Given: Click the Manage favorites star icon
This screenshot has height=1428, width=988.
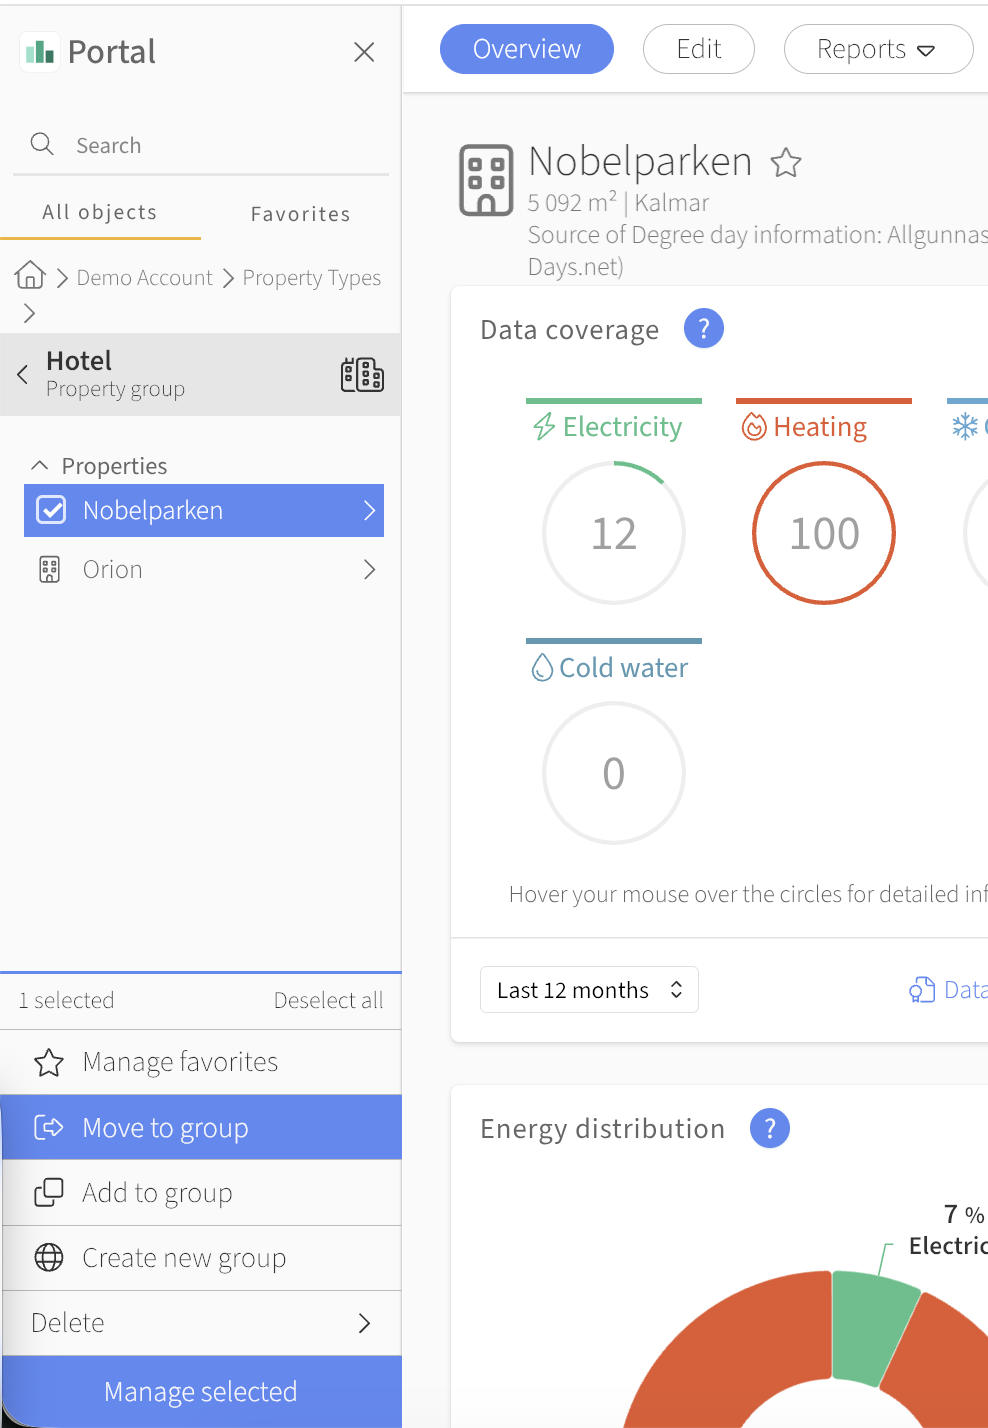Looking at the screenshot, I should point(49,1062).
